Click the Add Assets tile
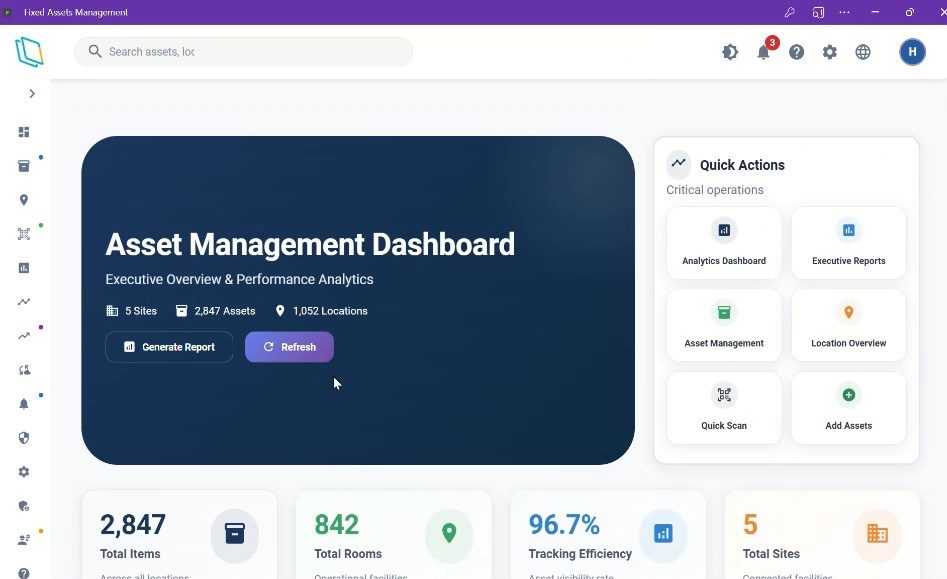 [848, 408]
